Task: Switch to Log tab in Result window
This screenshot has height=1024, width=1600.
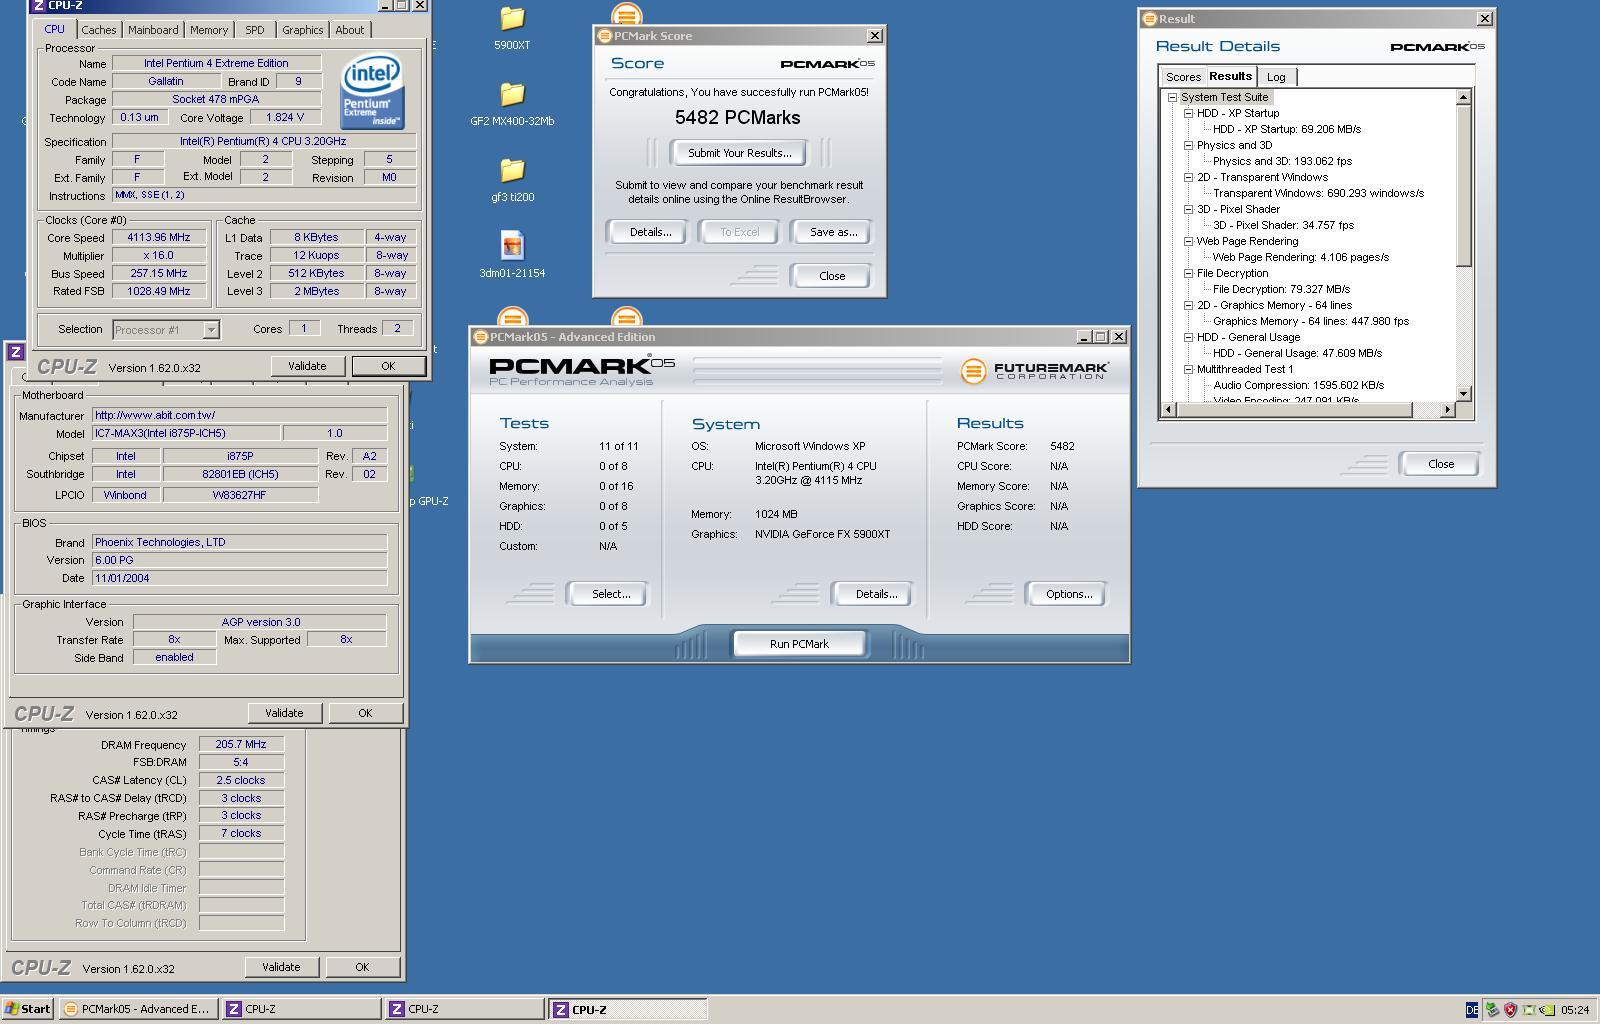Action: coord(1276,77)
